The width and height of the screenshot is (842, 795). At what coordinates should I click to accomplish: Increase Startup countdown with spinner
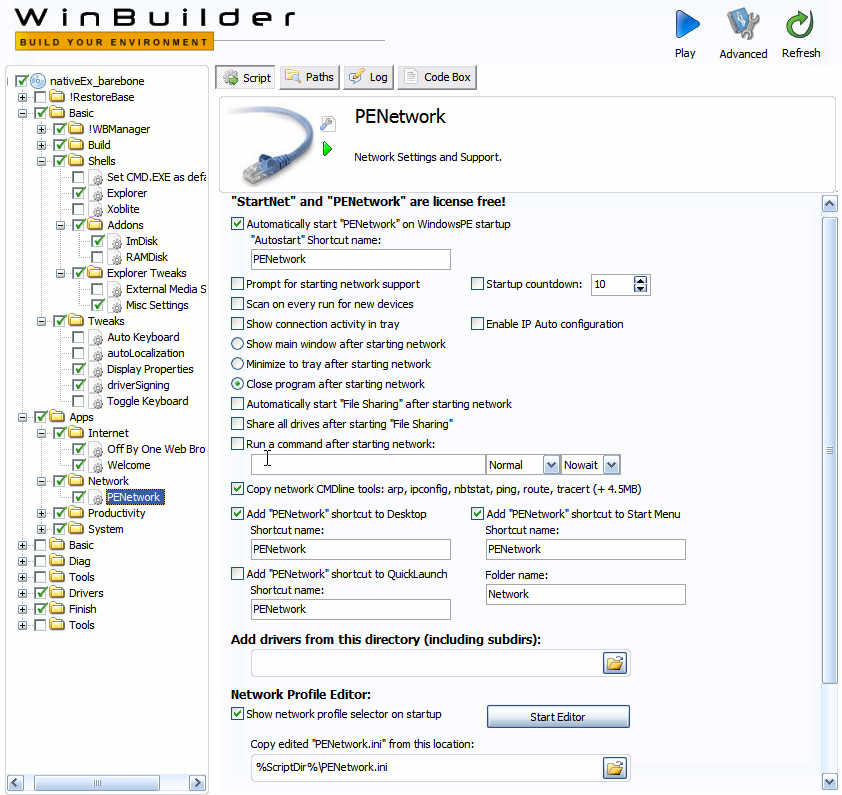(x=640, y=280)
